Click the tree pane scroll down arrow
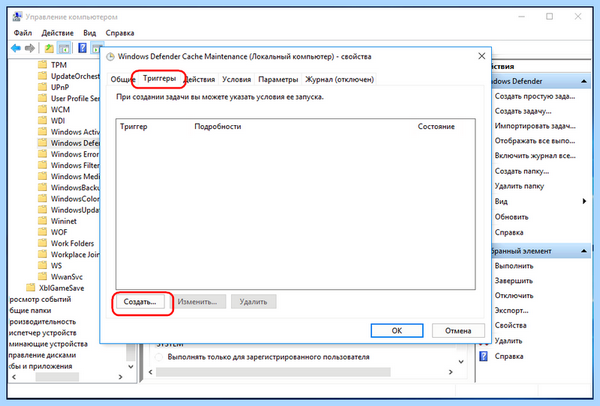Image resolution: width=600 pixels, height=406 pixels. click(131, 367)
